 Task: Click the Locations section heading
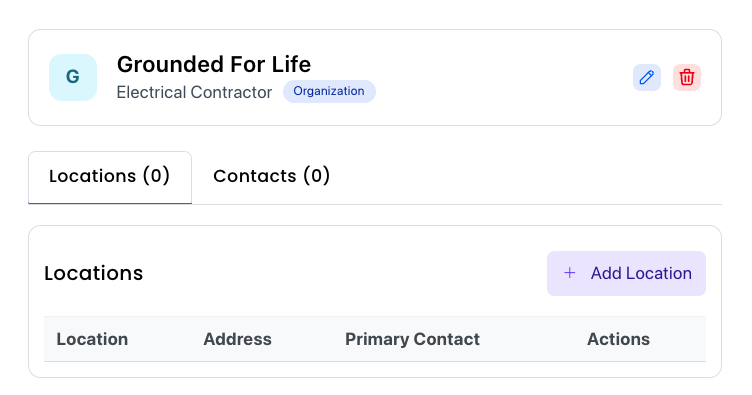94,273
